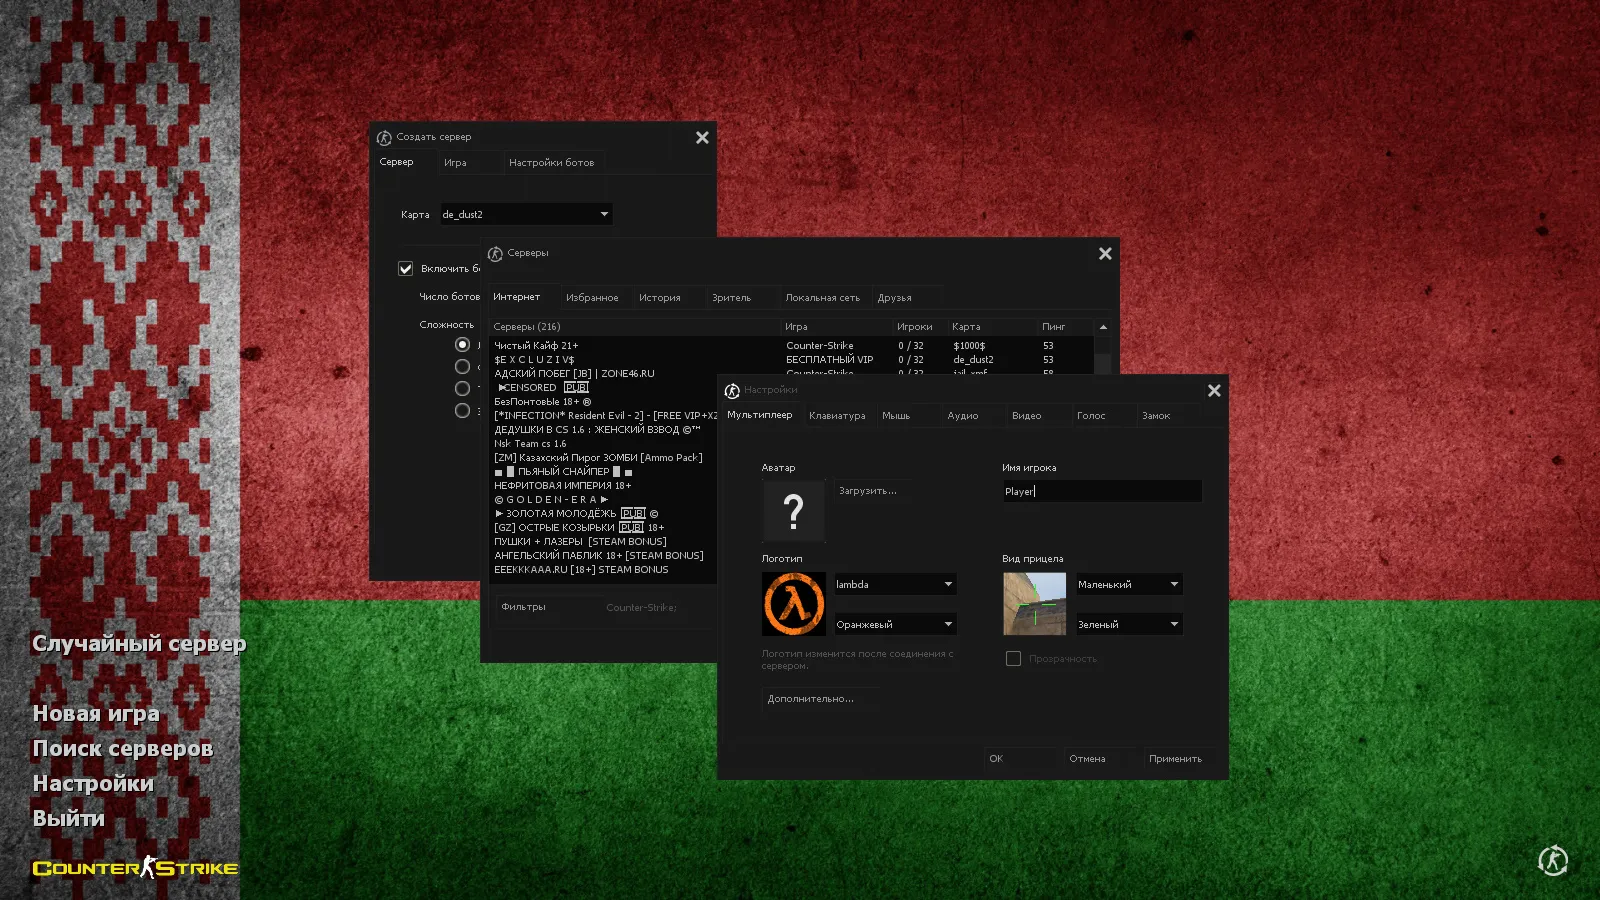Viewport: 1600px width, 900px height.
Task: Click the Загрузить avatar upload button
Action: tap(868, 491)
